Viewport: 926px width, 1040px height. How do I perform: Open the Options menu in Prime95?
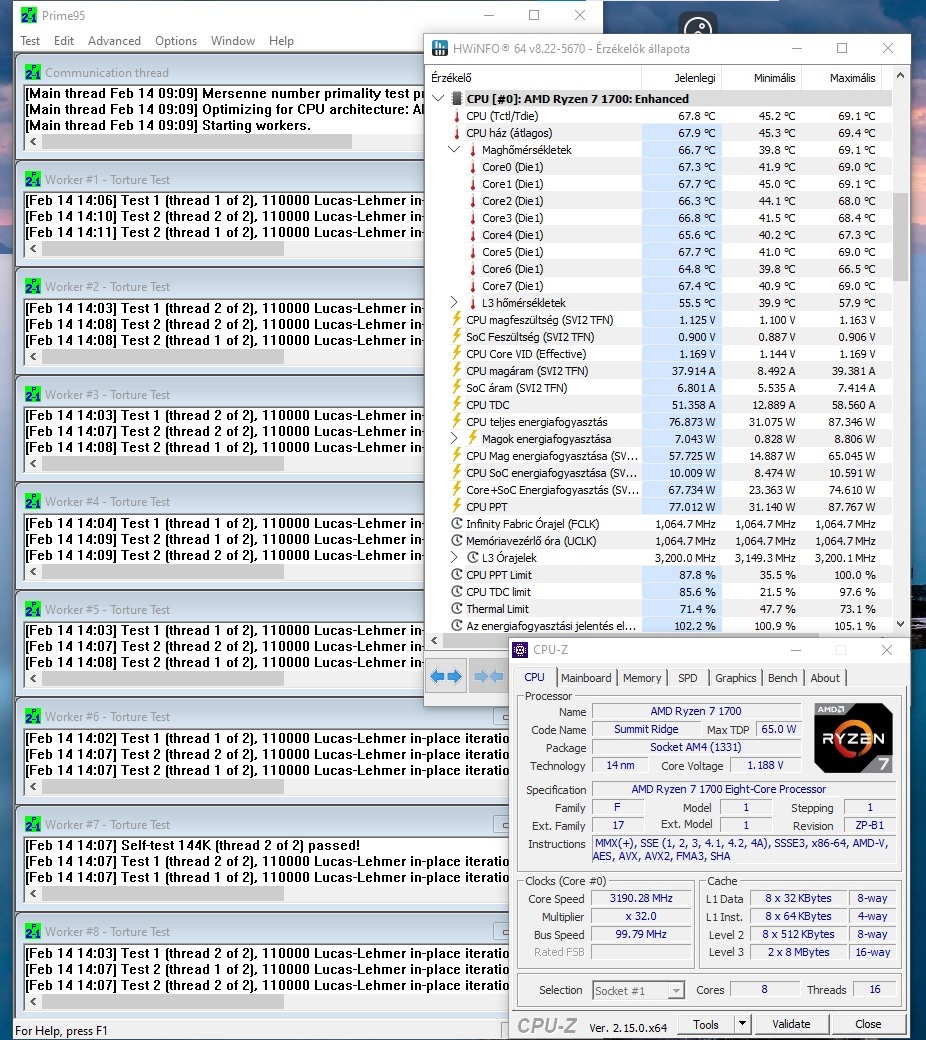coord(176,41)
